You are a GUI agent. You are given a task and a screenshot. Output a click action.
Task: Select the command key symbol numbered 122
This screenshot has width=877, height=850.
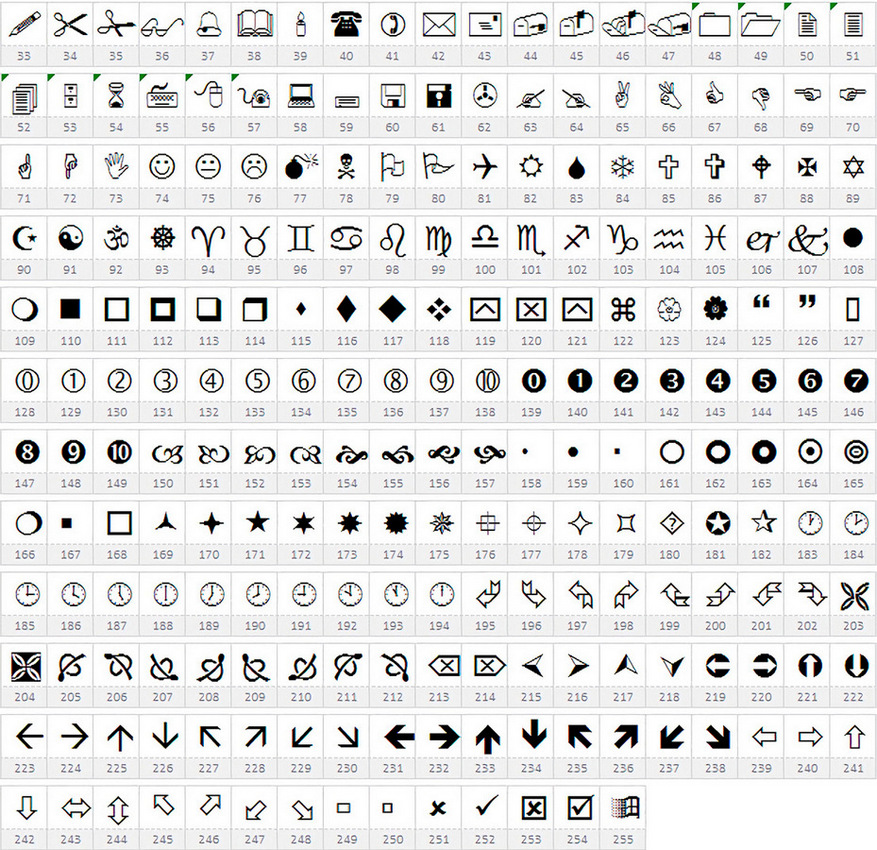click(623, 309)
